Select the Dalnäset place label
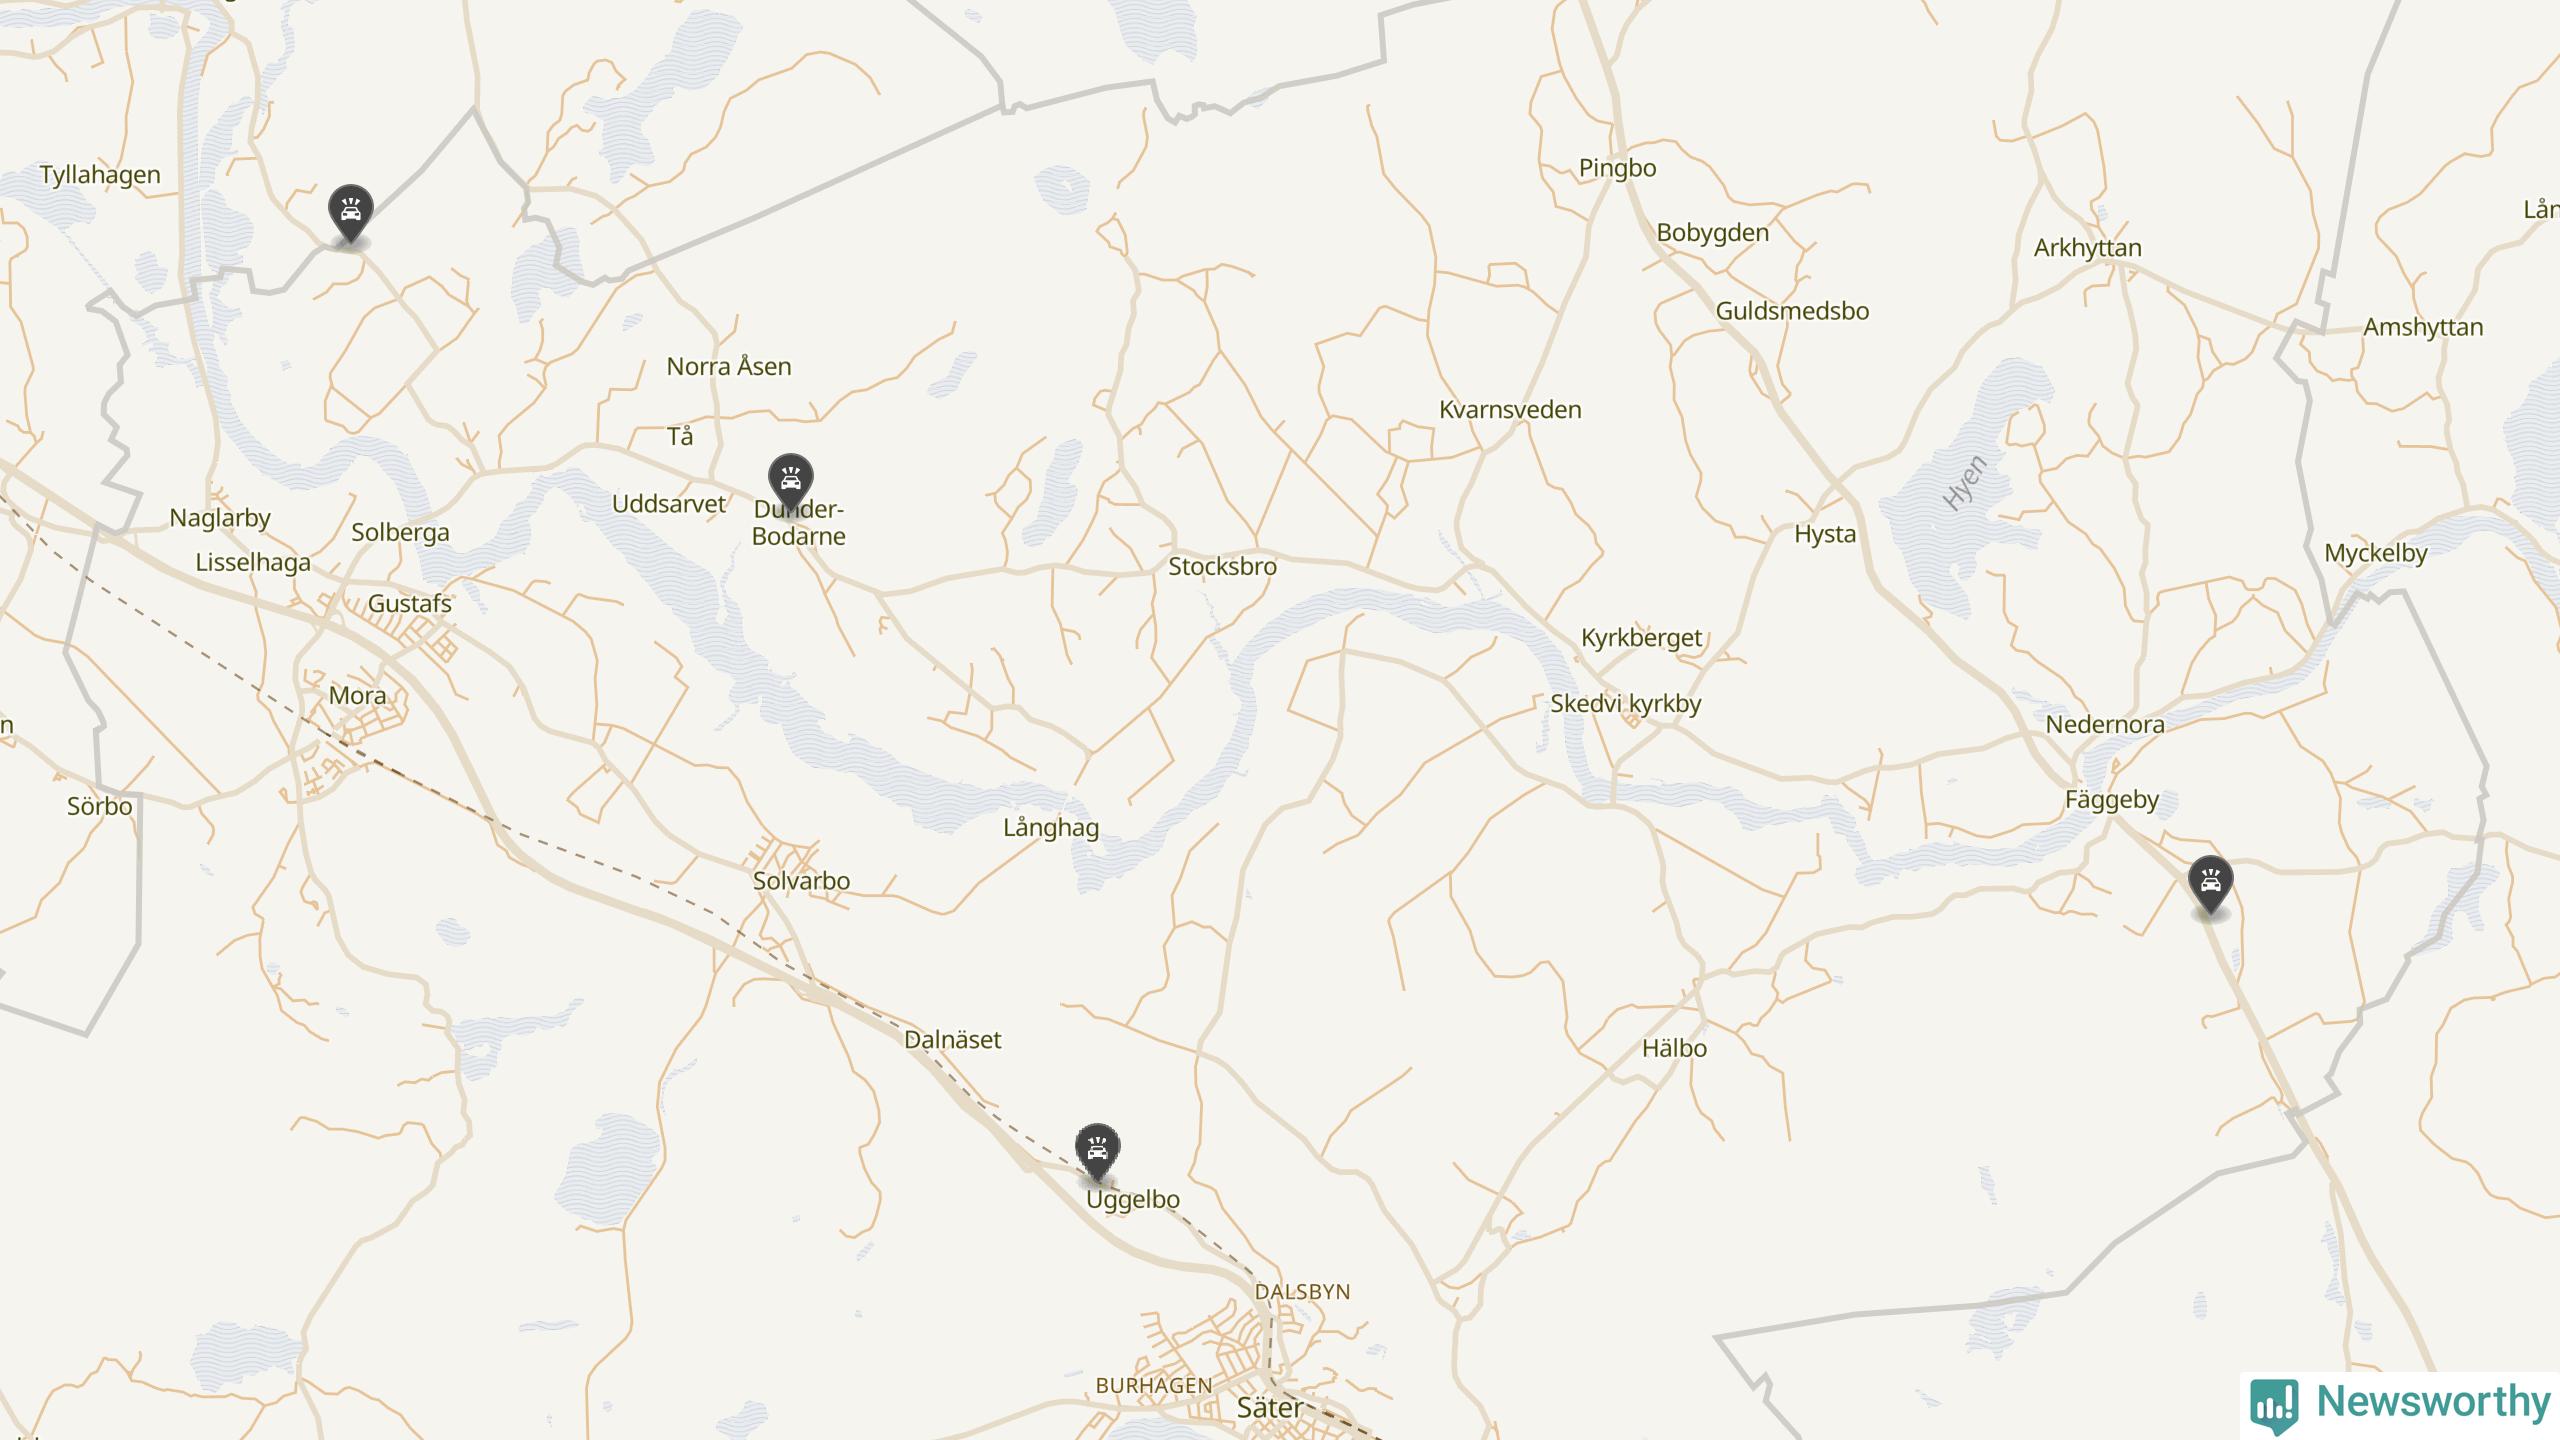 click(953, 1039)
